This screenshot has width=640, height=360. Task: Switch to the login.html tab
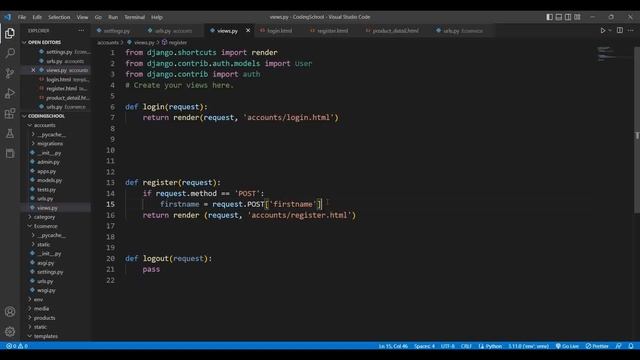pyautogui.click(x=279, y=31)
